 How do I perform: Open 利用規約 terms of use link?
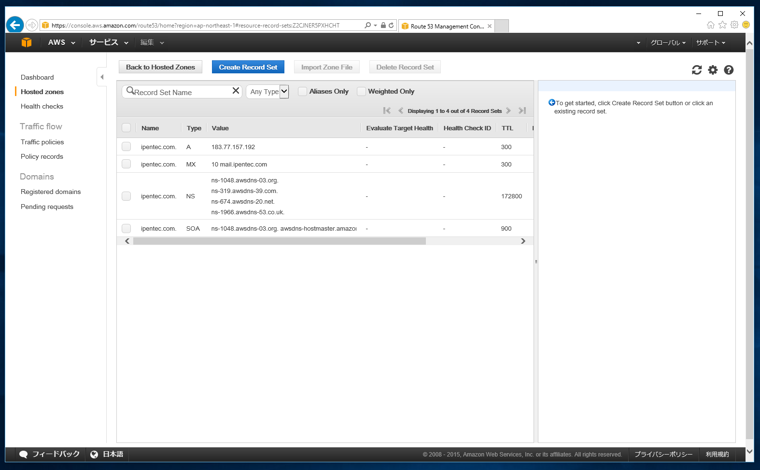point(717,454)
